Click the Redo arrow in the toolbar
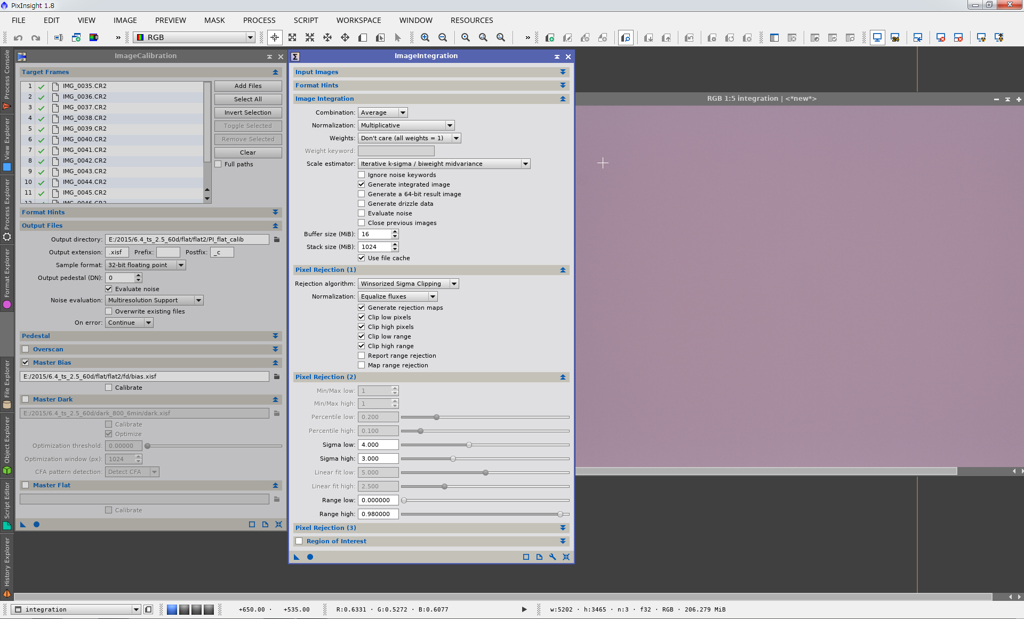 pos(36,38)
